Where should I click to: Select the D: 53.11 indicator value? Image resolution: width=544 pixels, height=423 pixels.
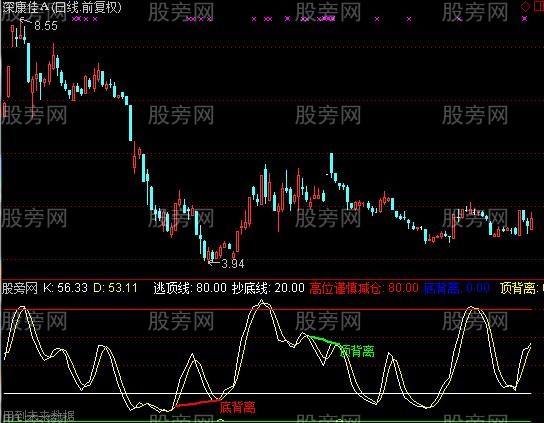pos(115,288)
